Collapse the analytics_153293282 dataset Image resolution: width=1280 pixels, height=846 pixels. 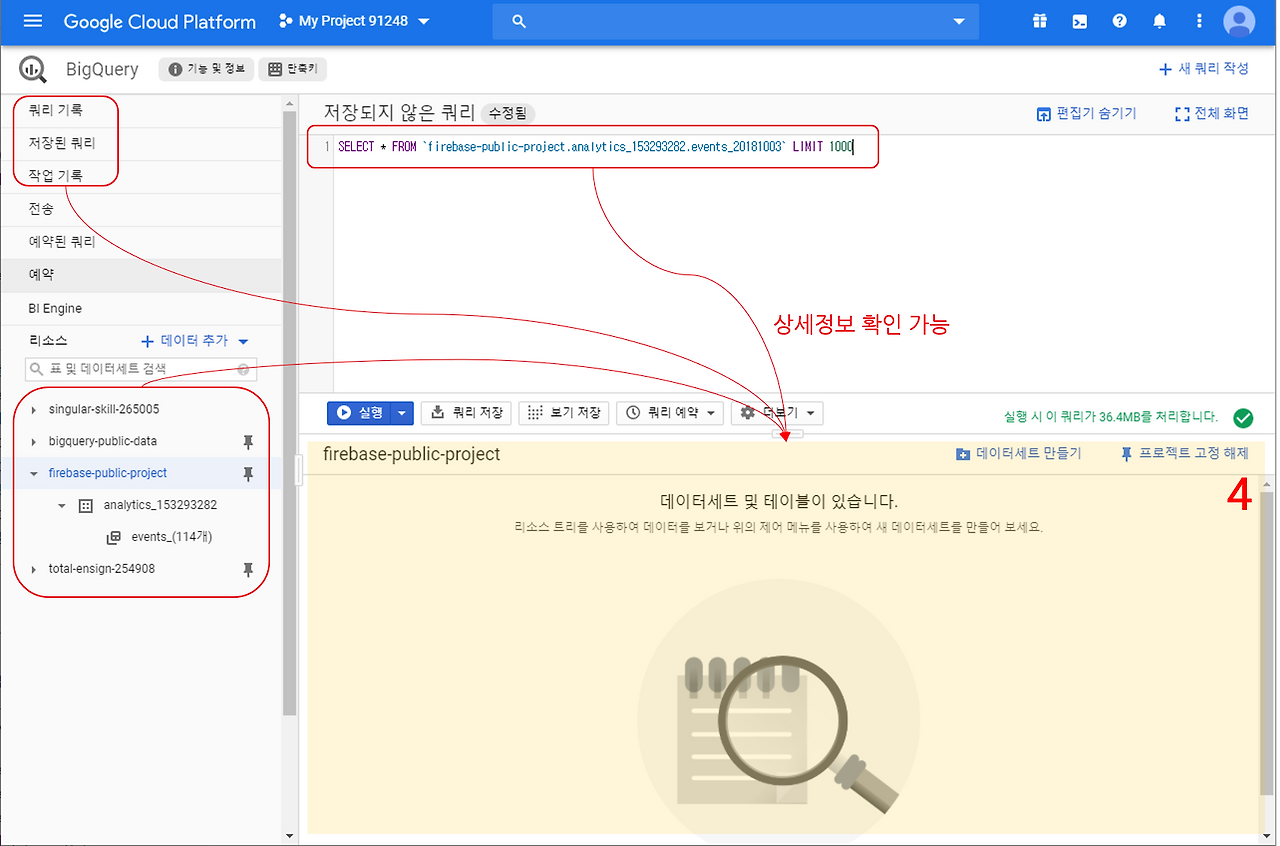click(x=62, y=505)
